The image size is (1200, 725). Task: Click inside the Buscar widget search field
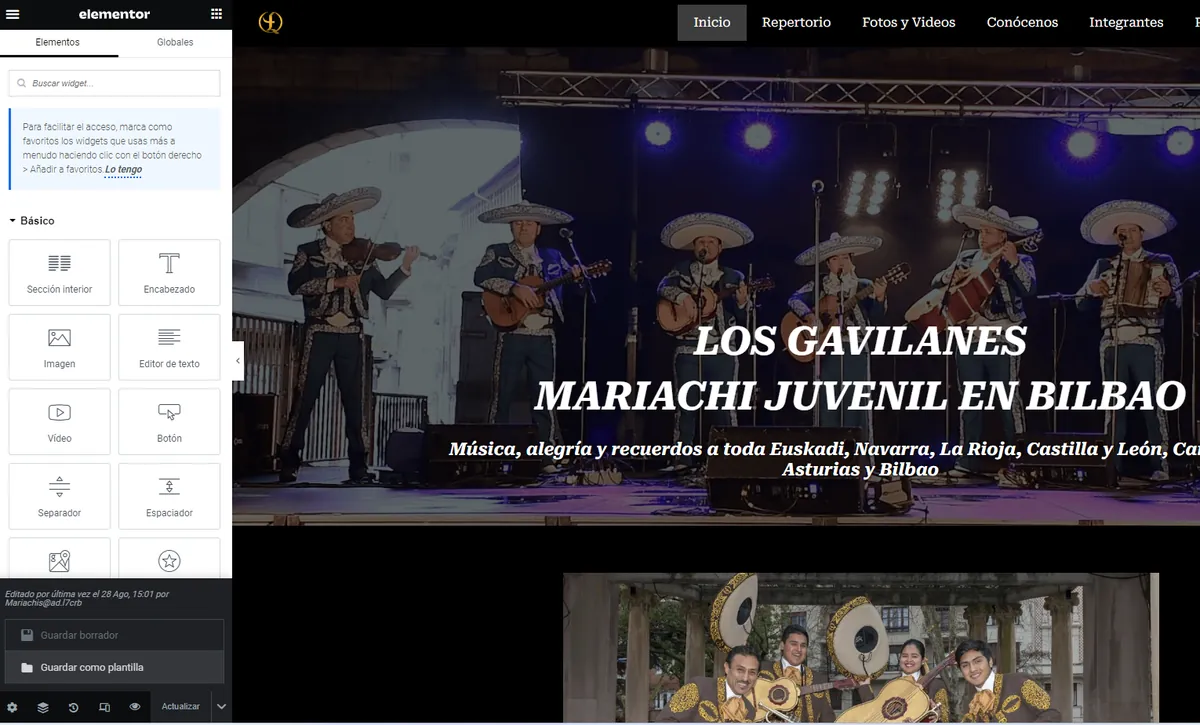tap(114, 83)
